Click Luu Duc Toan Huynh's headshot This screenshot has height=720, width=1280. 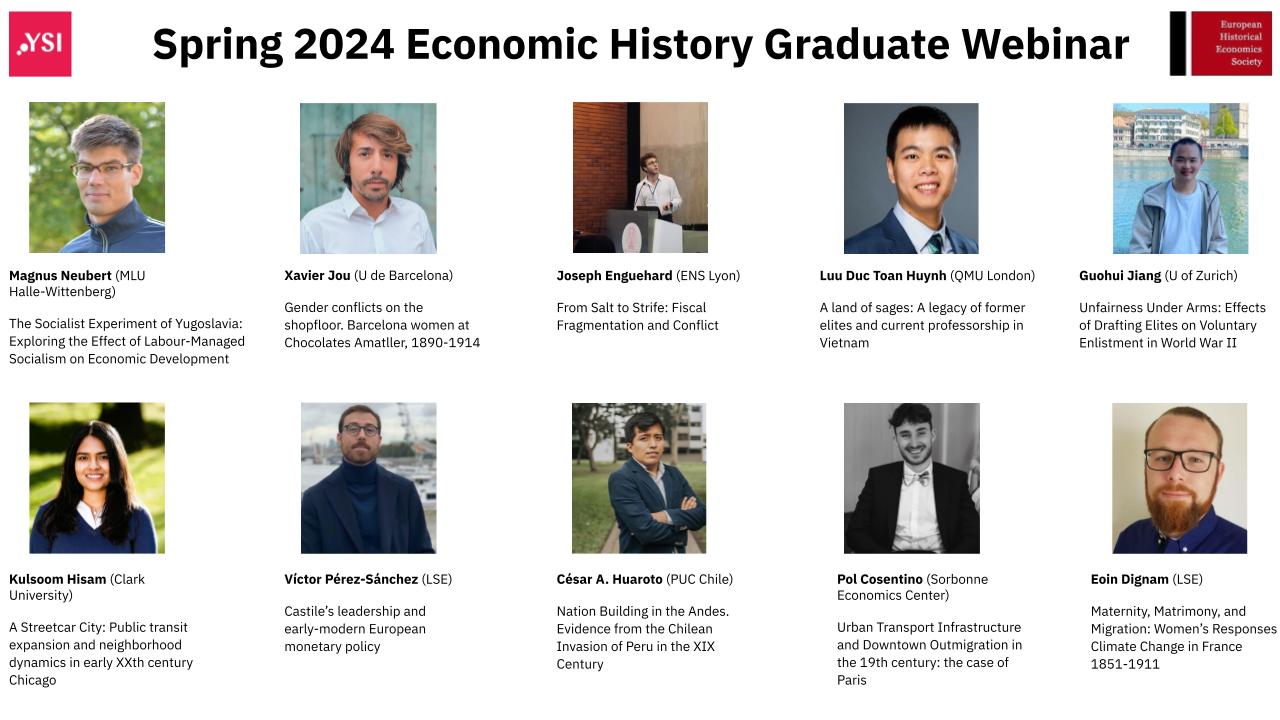[x=911, y=178]
